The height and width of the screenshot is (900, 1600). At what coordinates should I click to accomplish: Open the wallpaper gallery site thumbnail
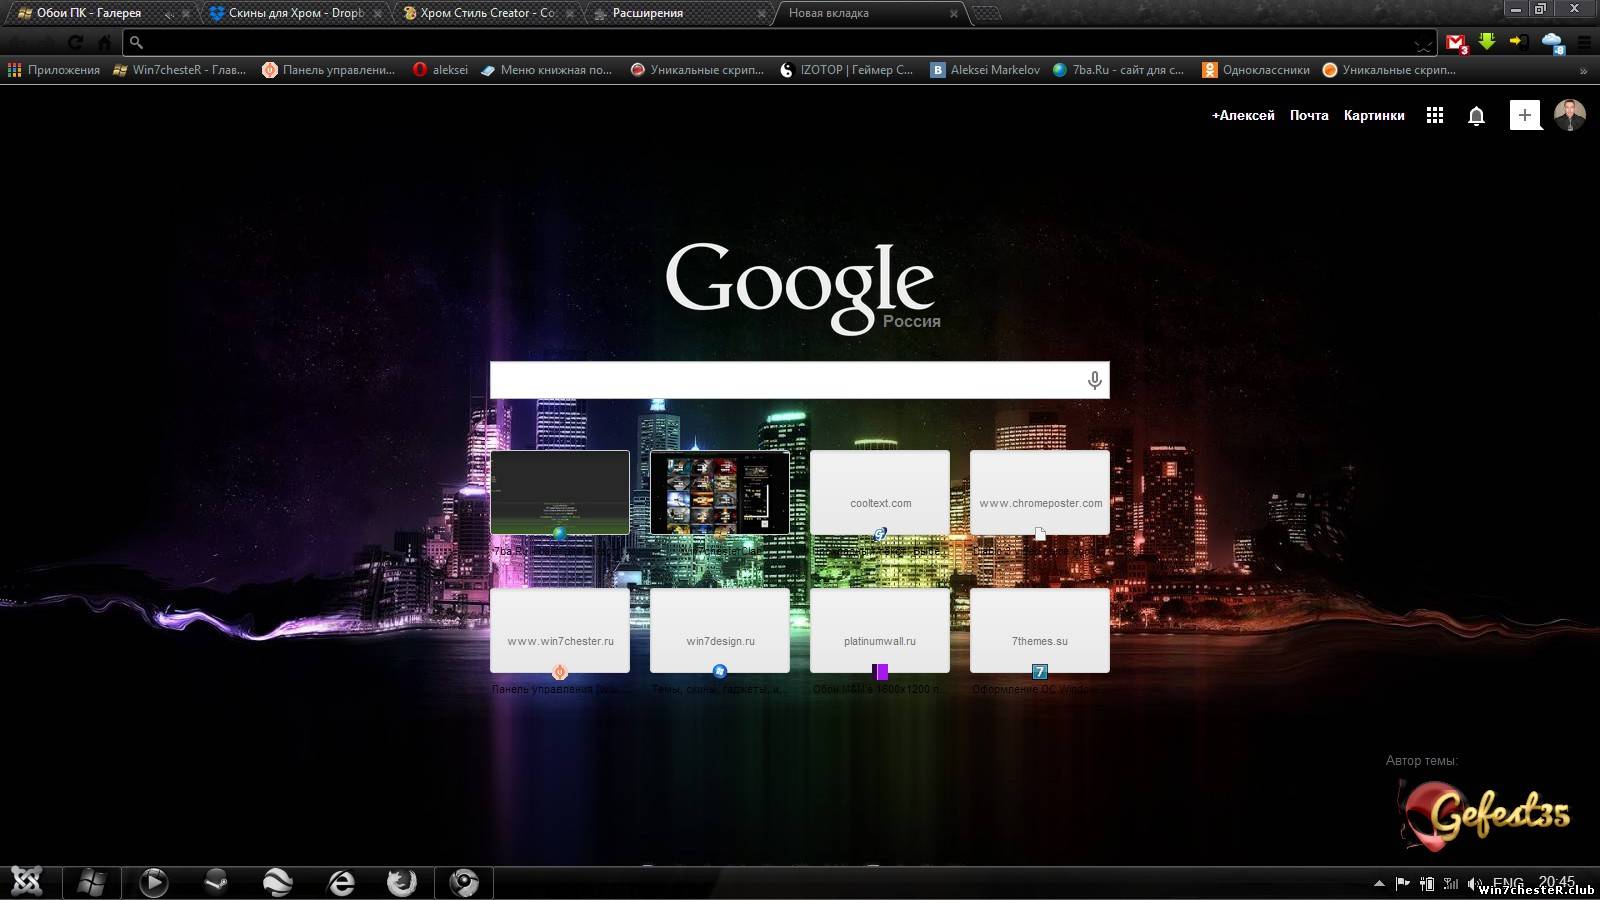pyautogui.click(x=720, y=492)
